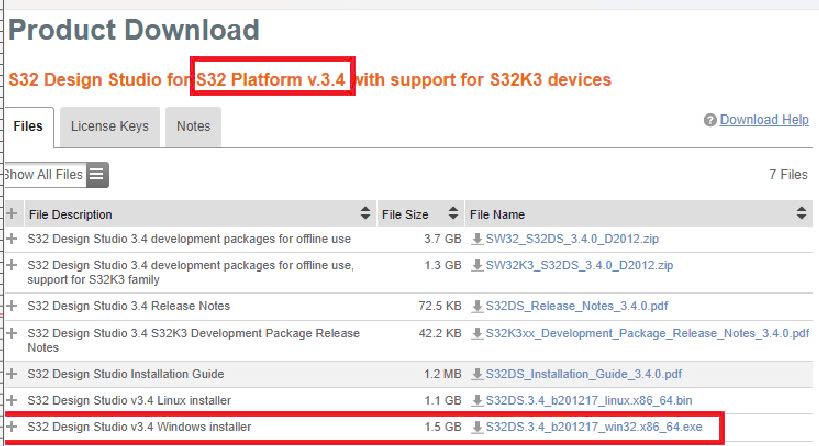Expand the Windows installer row details

(x=12, y=427)
